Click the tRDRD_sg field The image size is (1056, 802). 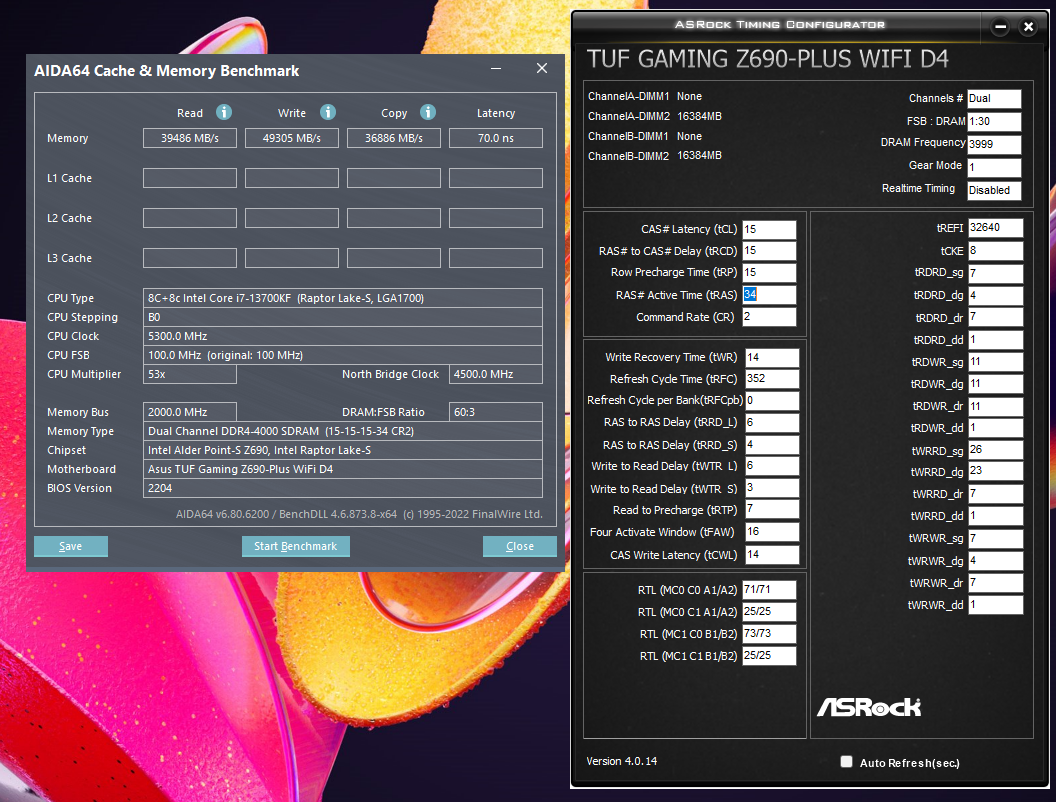pyautogui.click(x=995, y=273)
